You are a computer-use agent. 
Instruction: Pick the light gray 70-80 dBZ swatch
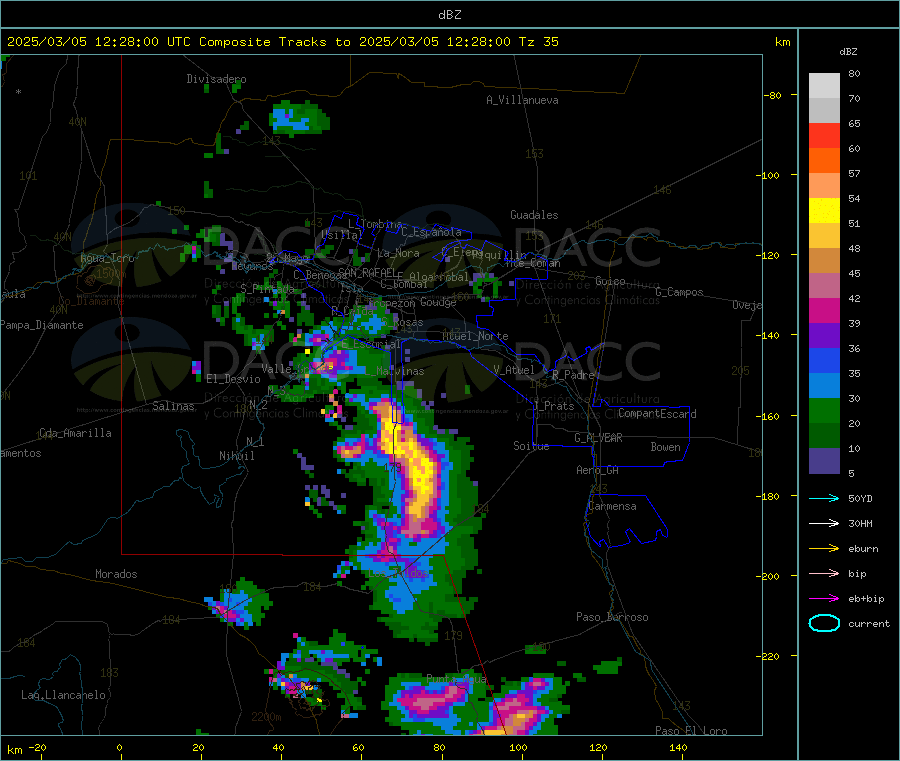click(x=824, y=86)
